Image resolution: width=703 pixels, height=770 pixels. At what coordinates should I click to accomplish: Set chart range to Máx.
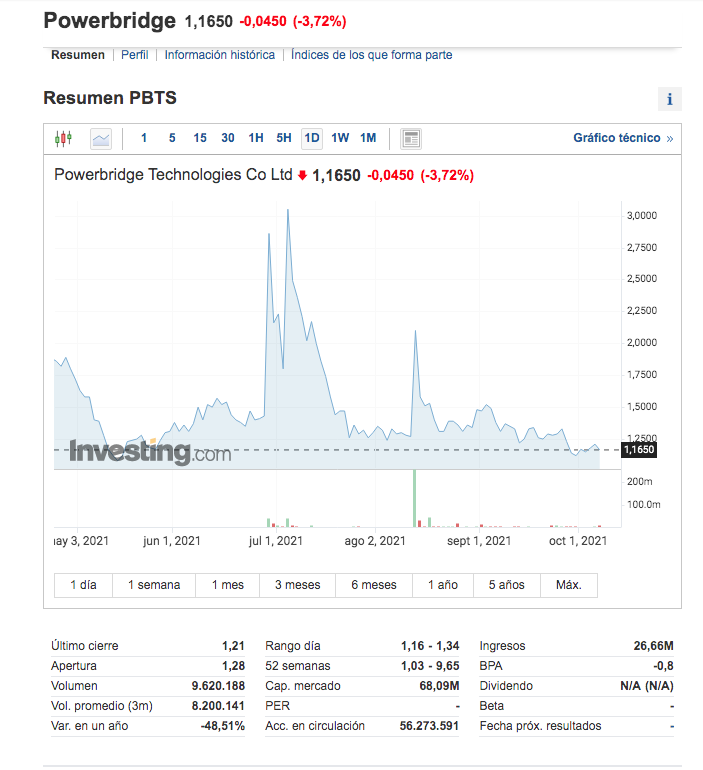coord(569,585)
